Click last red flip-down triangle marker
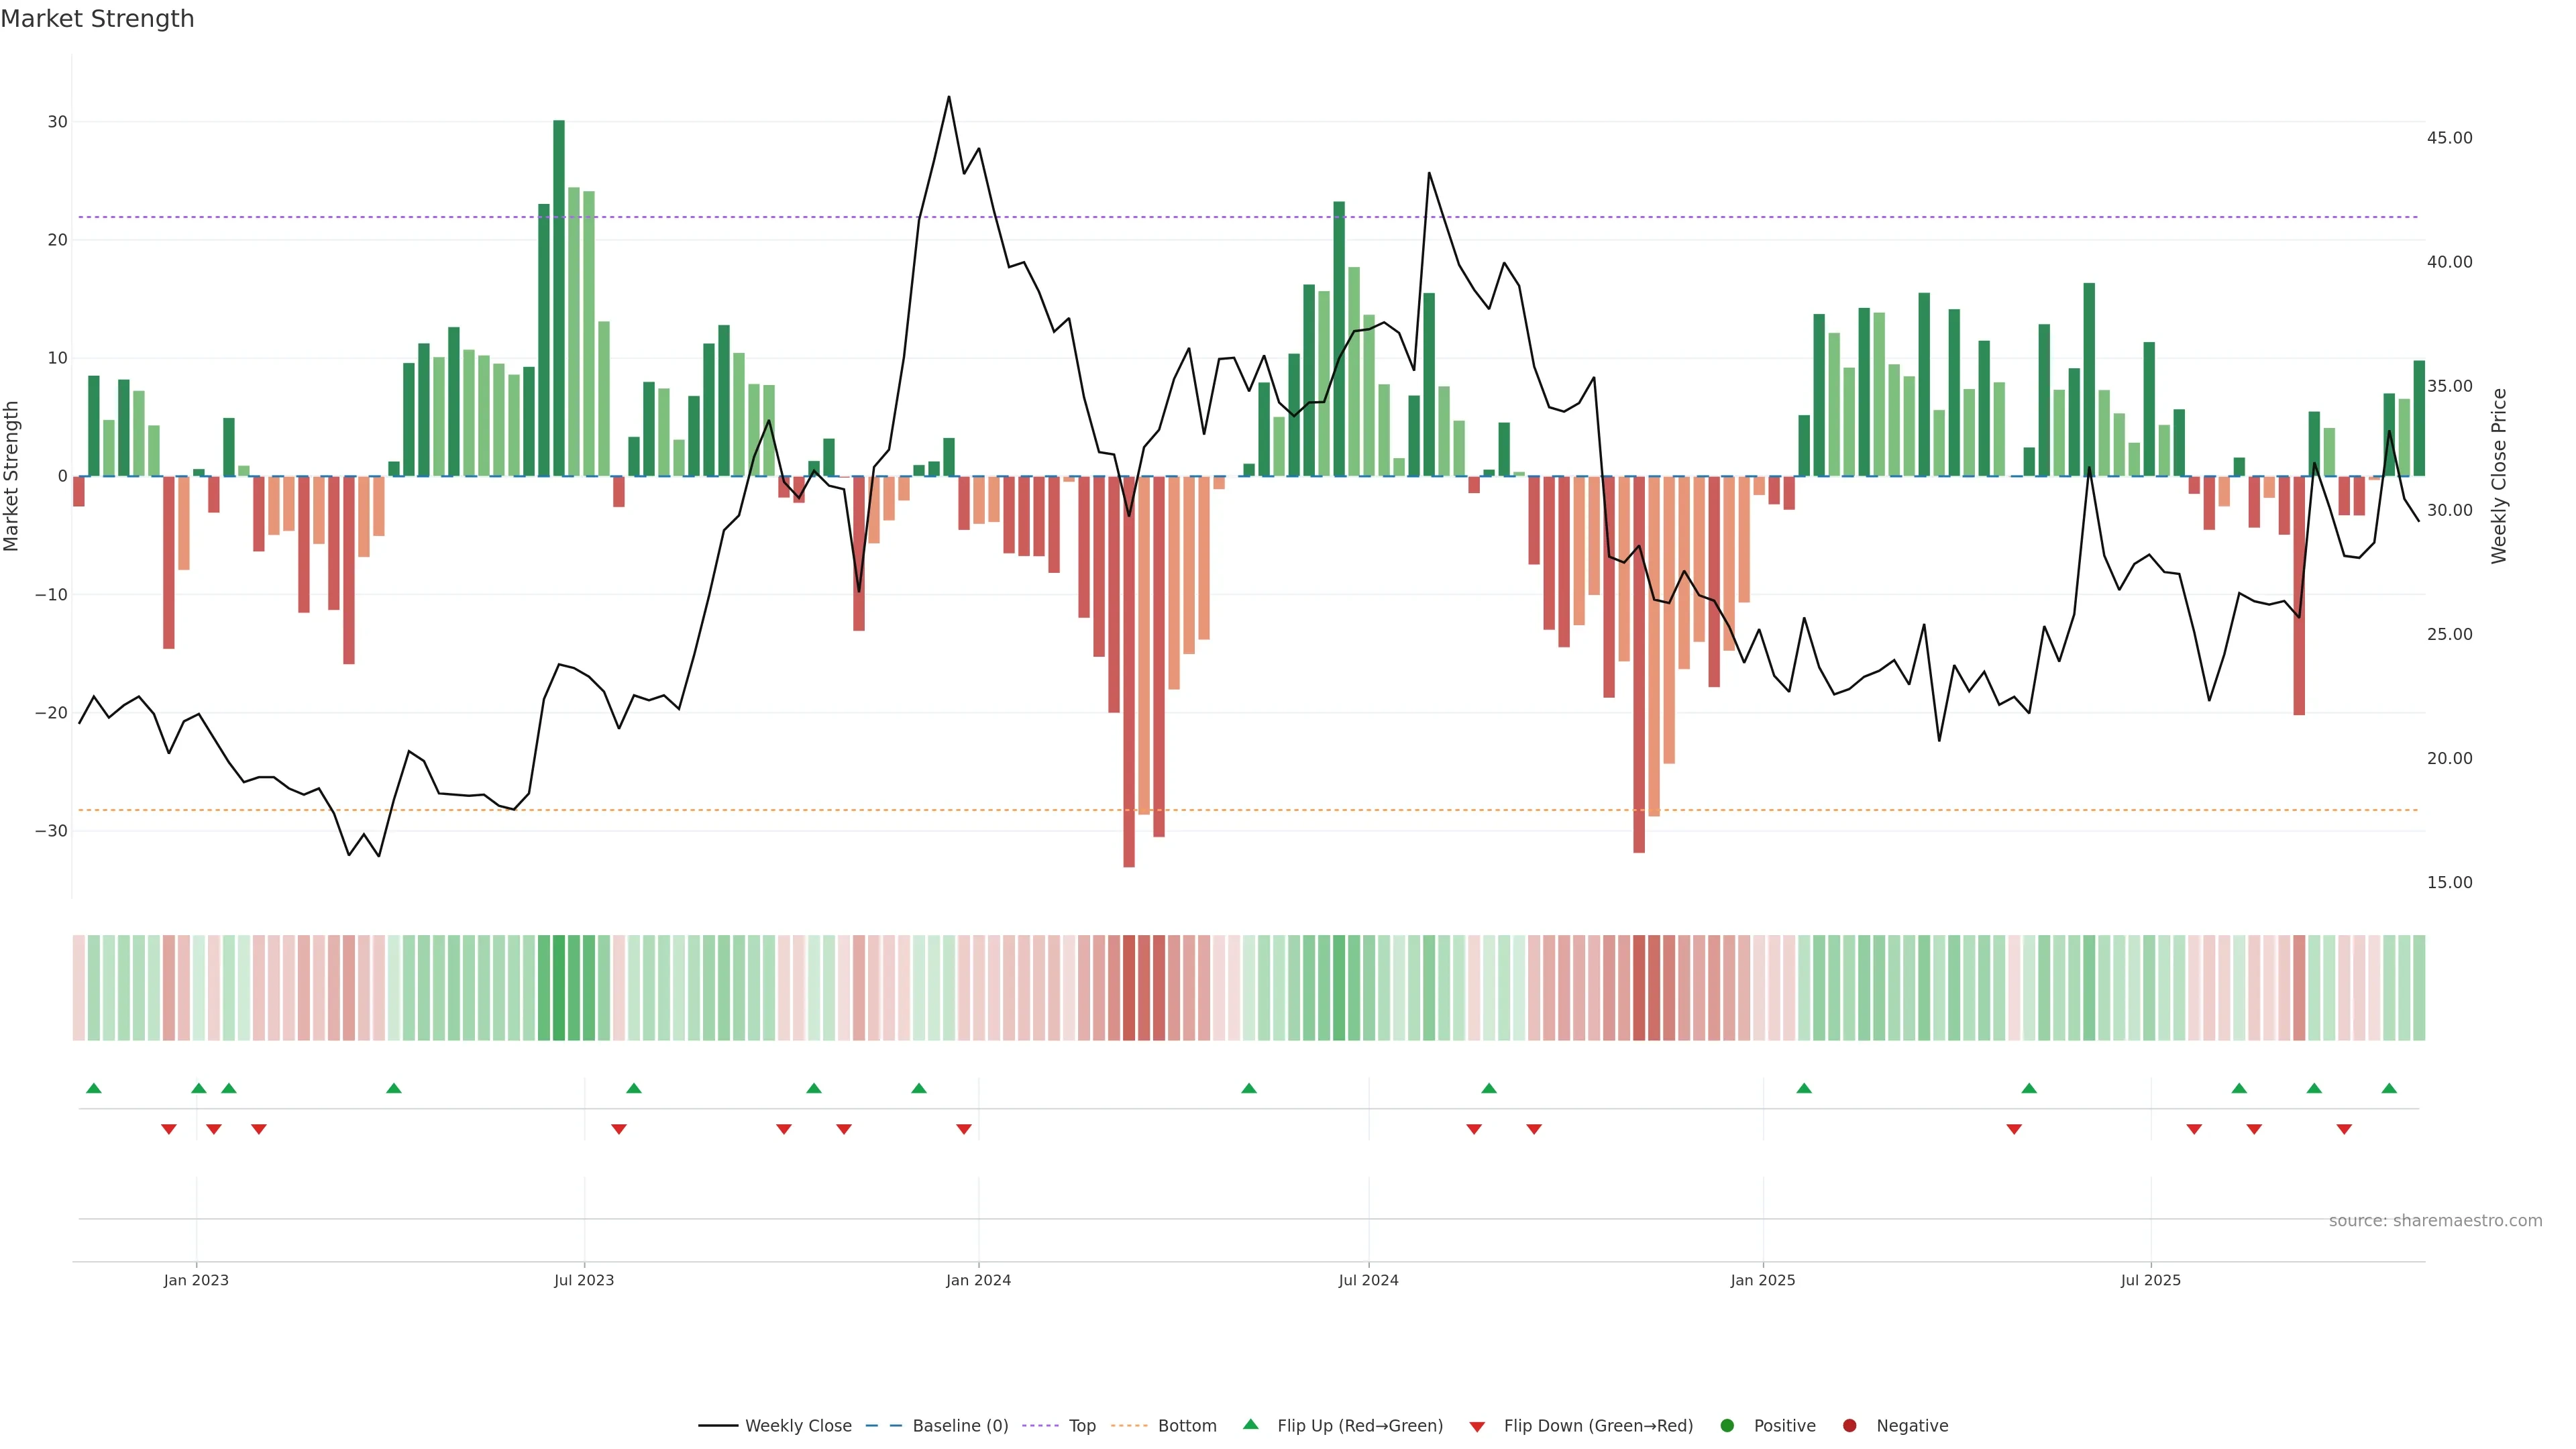Screen dimensions: 2576x1449 click(x=2344, y=1129)
